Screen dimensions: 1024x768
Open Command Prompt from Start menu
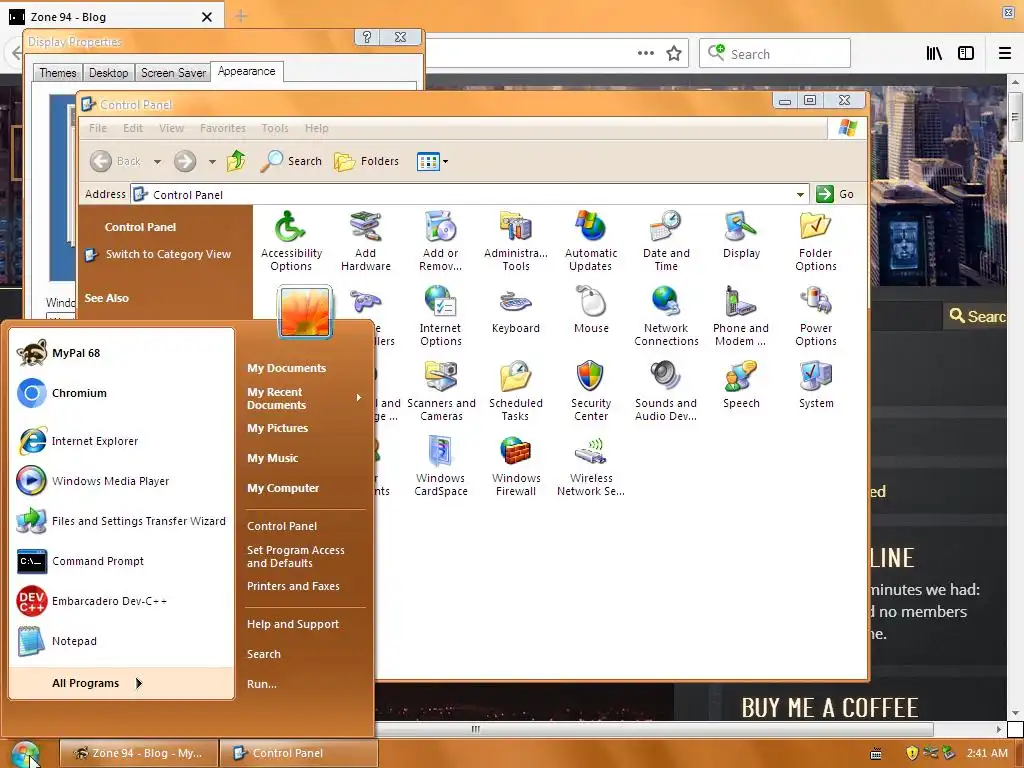click(x=121, y=561)
